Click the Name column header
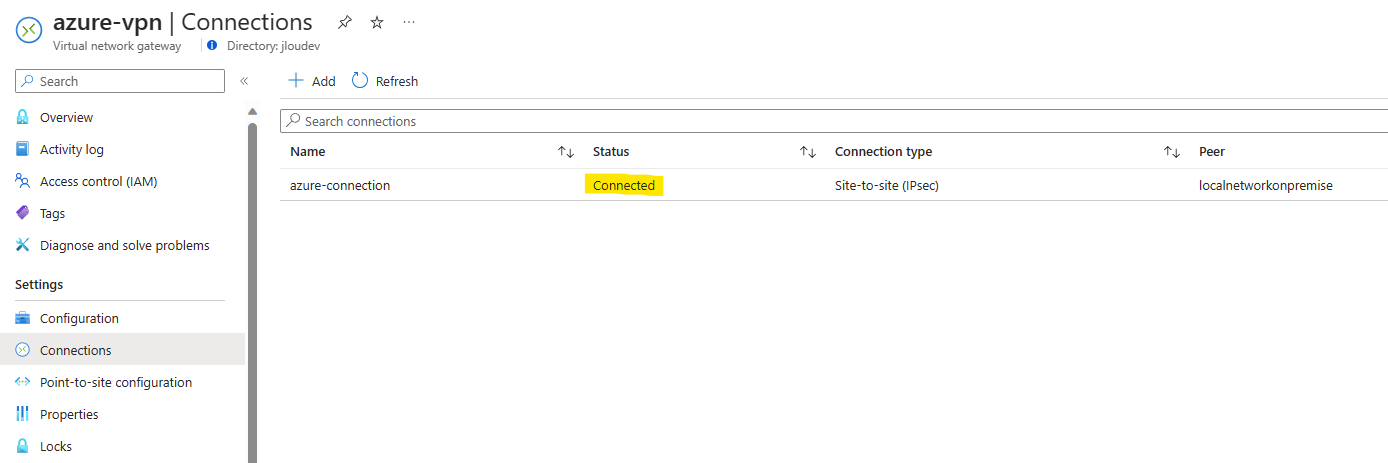 (308, 152)
